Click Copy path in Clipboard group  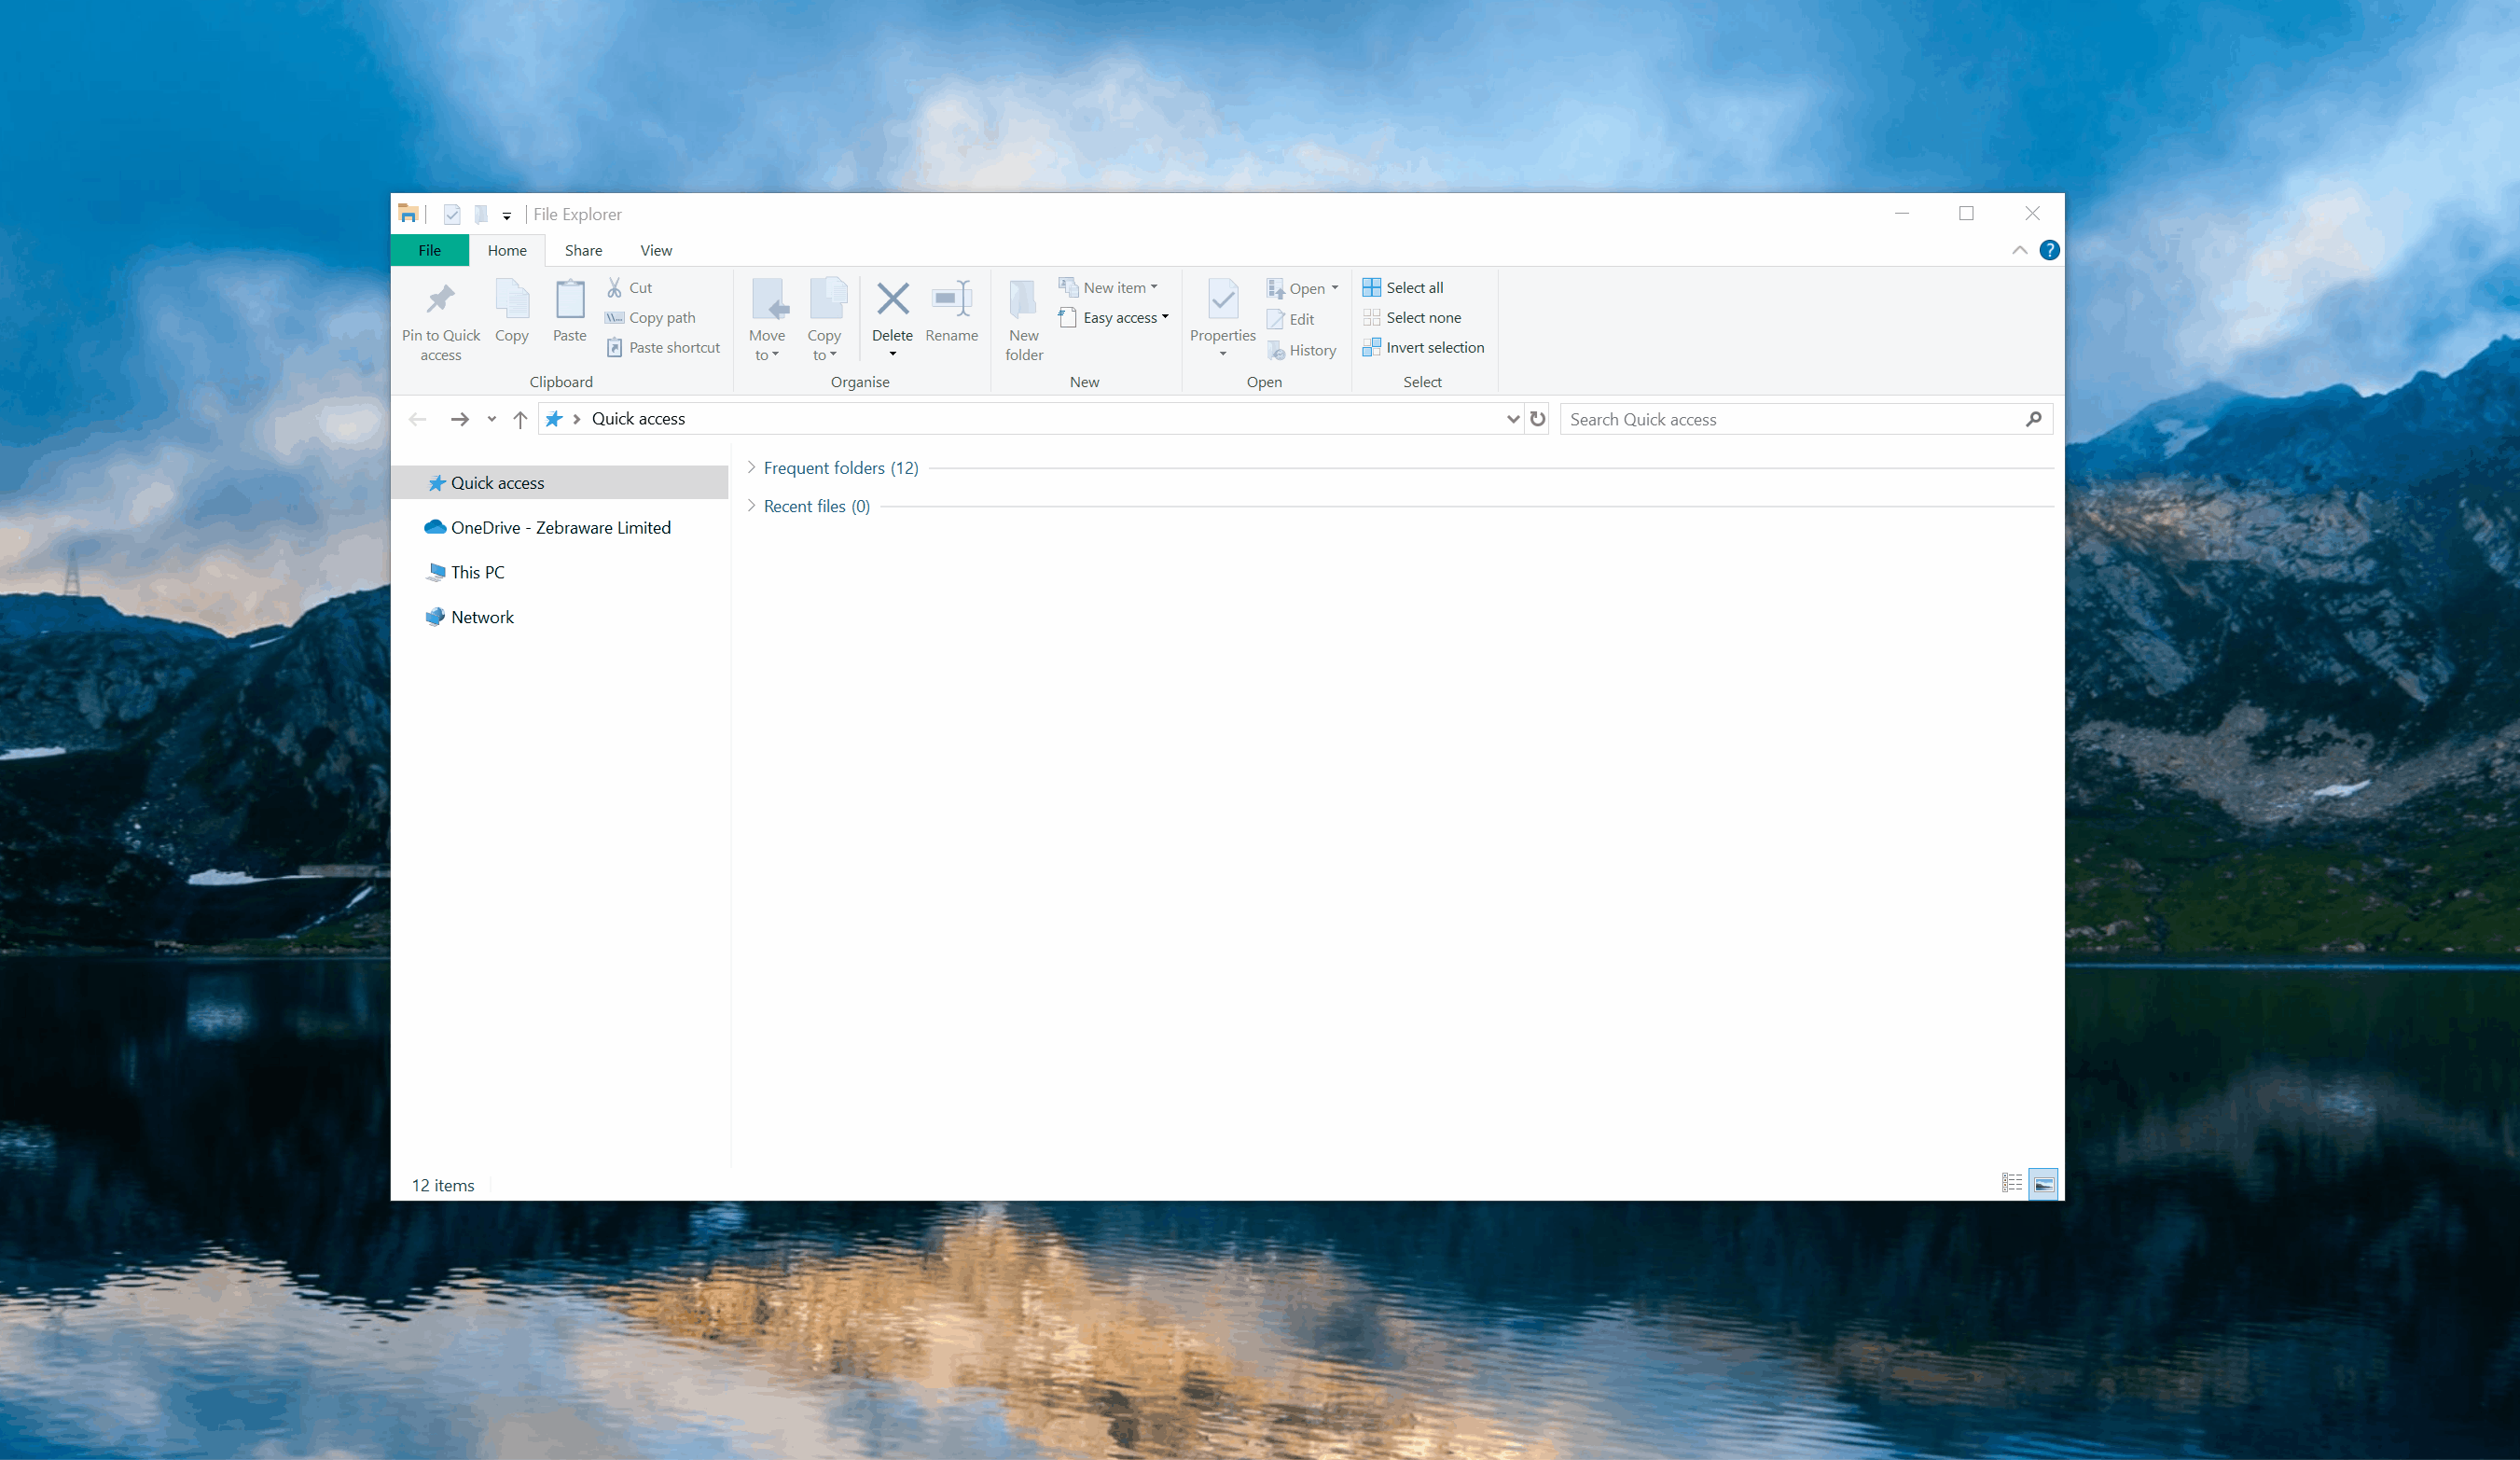click(650, 318)
